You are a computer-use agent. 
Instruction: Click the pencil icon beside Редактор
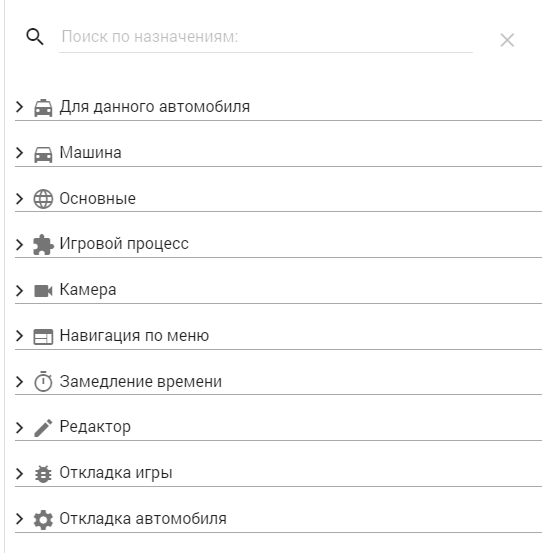click(x=43, y=428)
